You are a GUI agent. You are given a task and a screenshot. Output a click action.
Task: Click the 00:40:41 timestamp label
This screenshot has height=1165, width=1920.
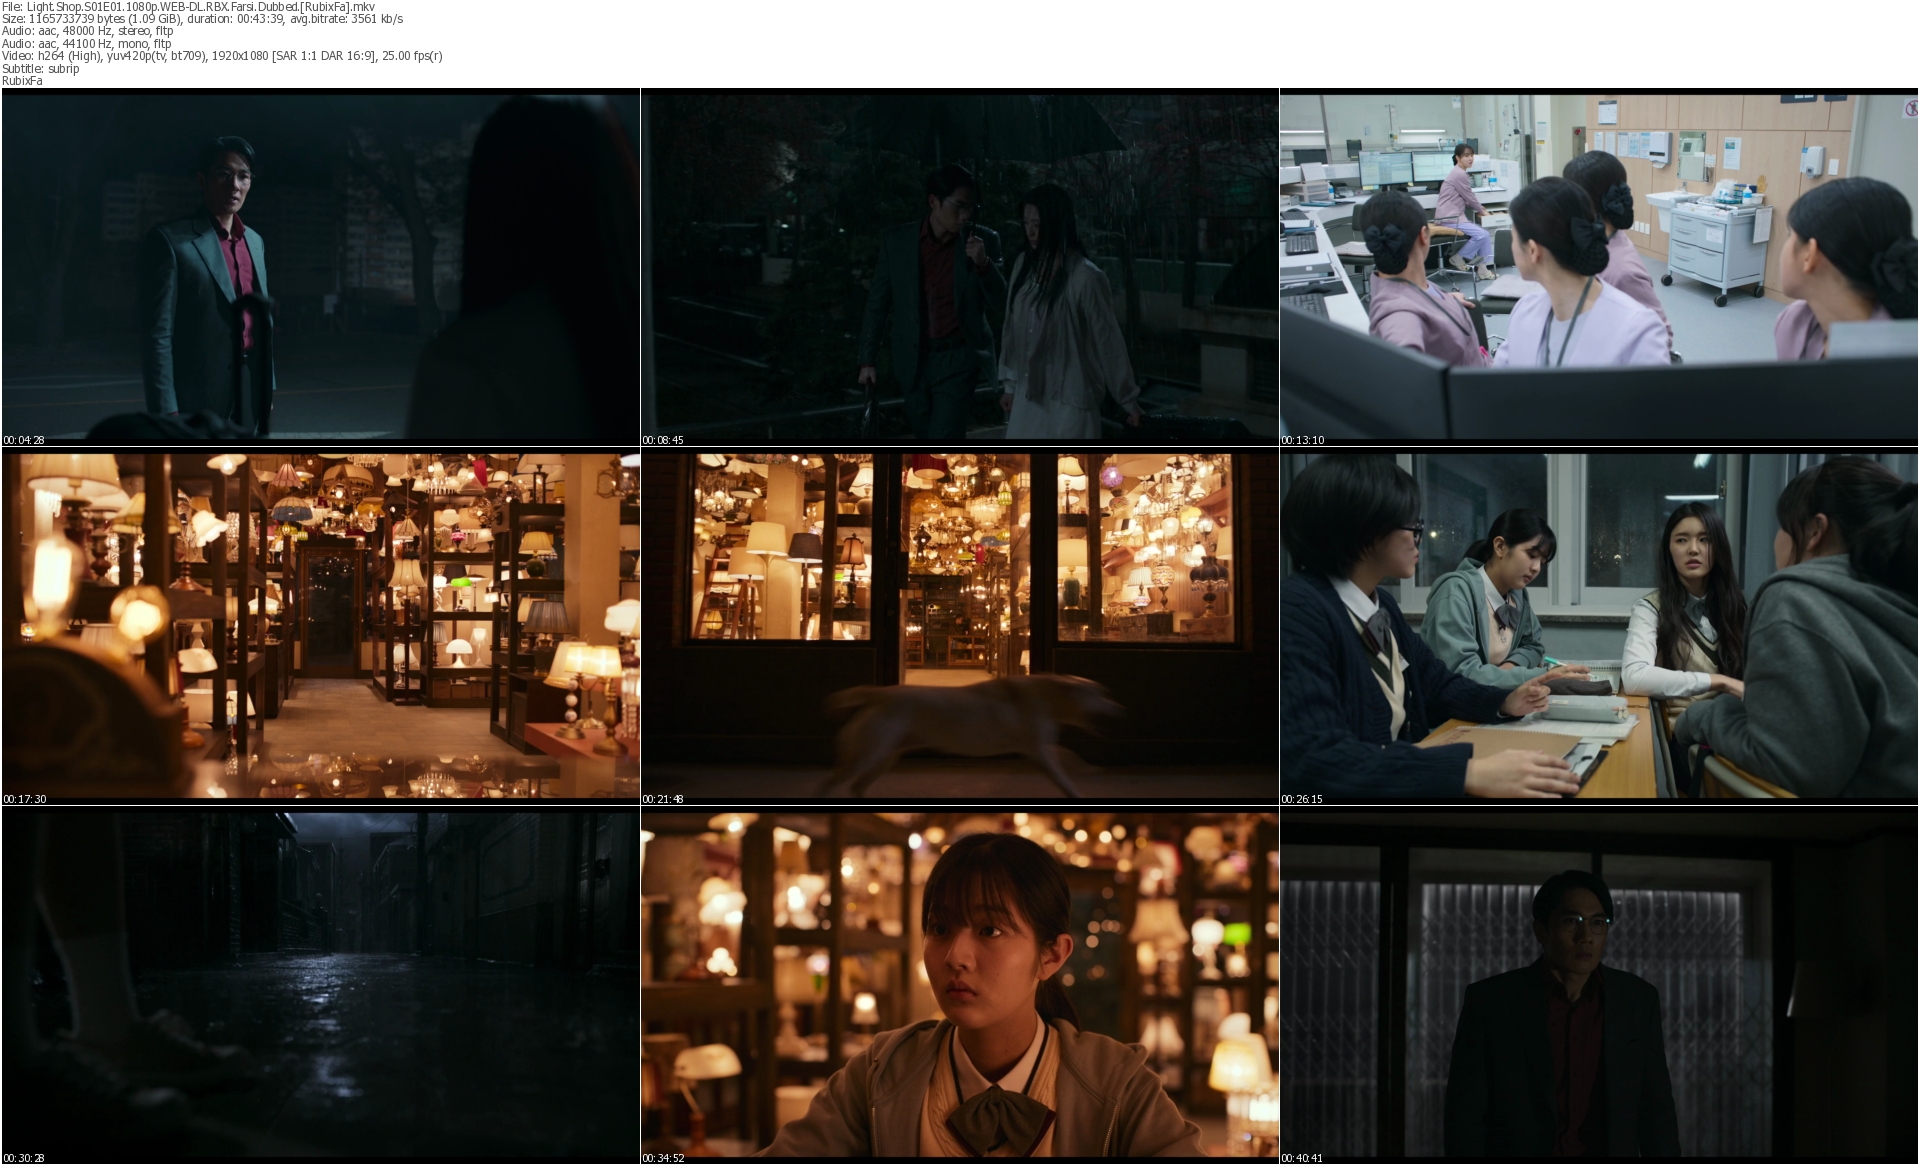click(1302, 1158)
